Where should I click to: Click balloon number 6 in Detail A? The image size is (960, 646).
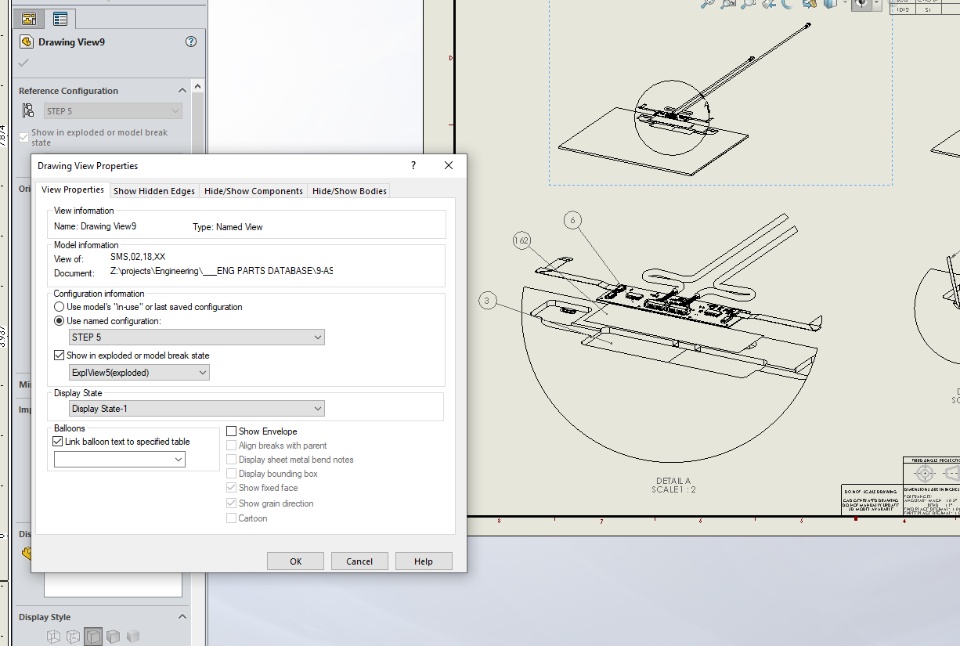coord(572,220)
